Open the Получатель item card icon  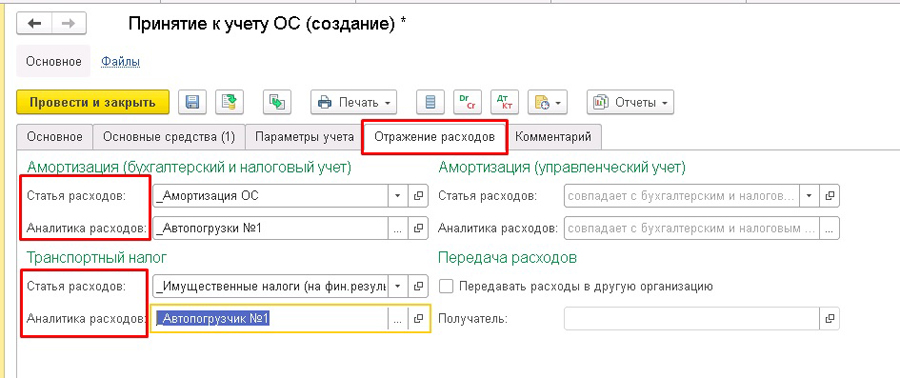point(829,318)
